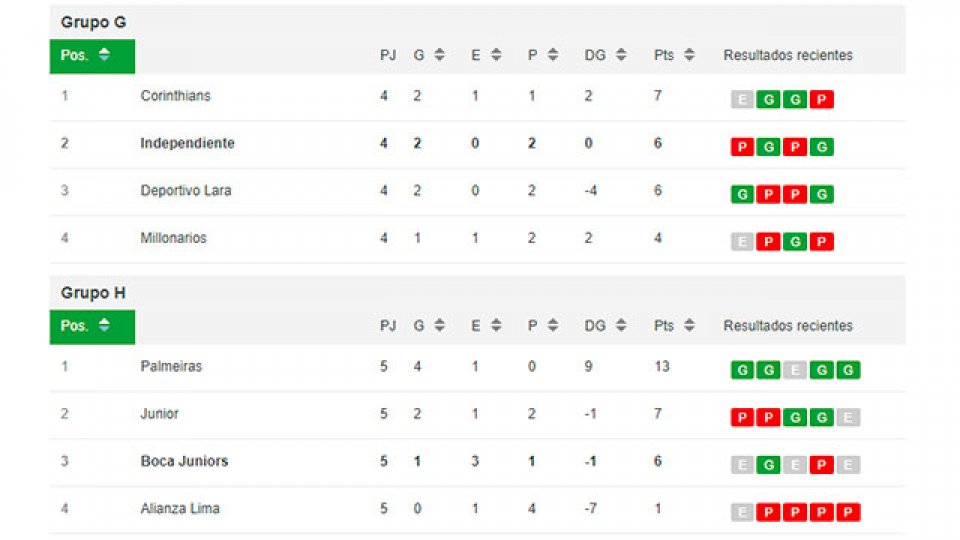Sort Grupo H by wins (G) arrows
The width and height of the screenshot is (960, 540).
(x=439, y=326)
